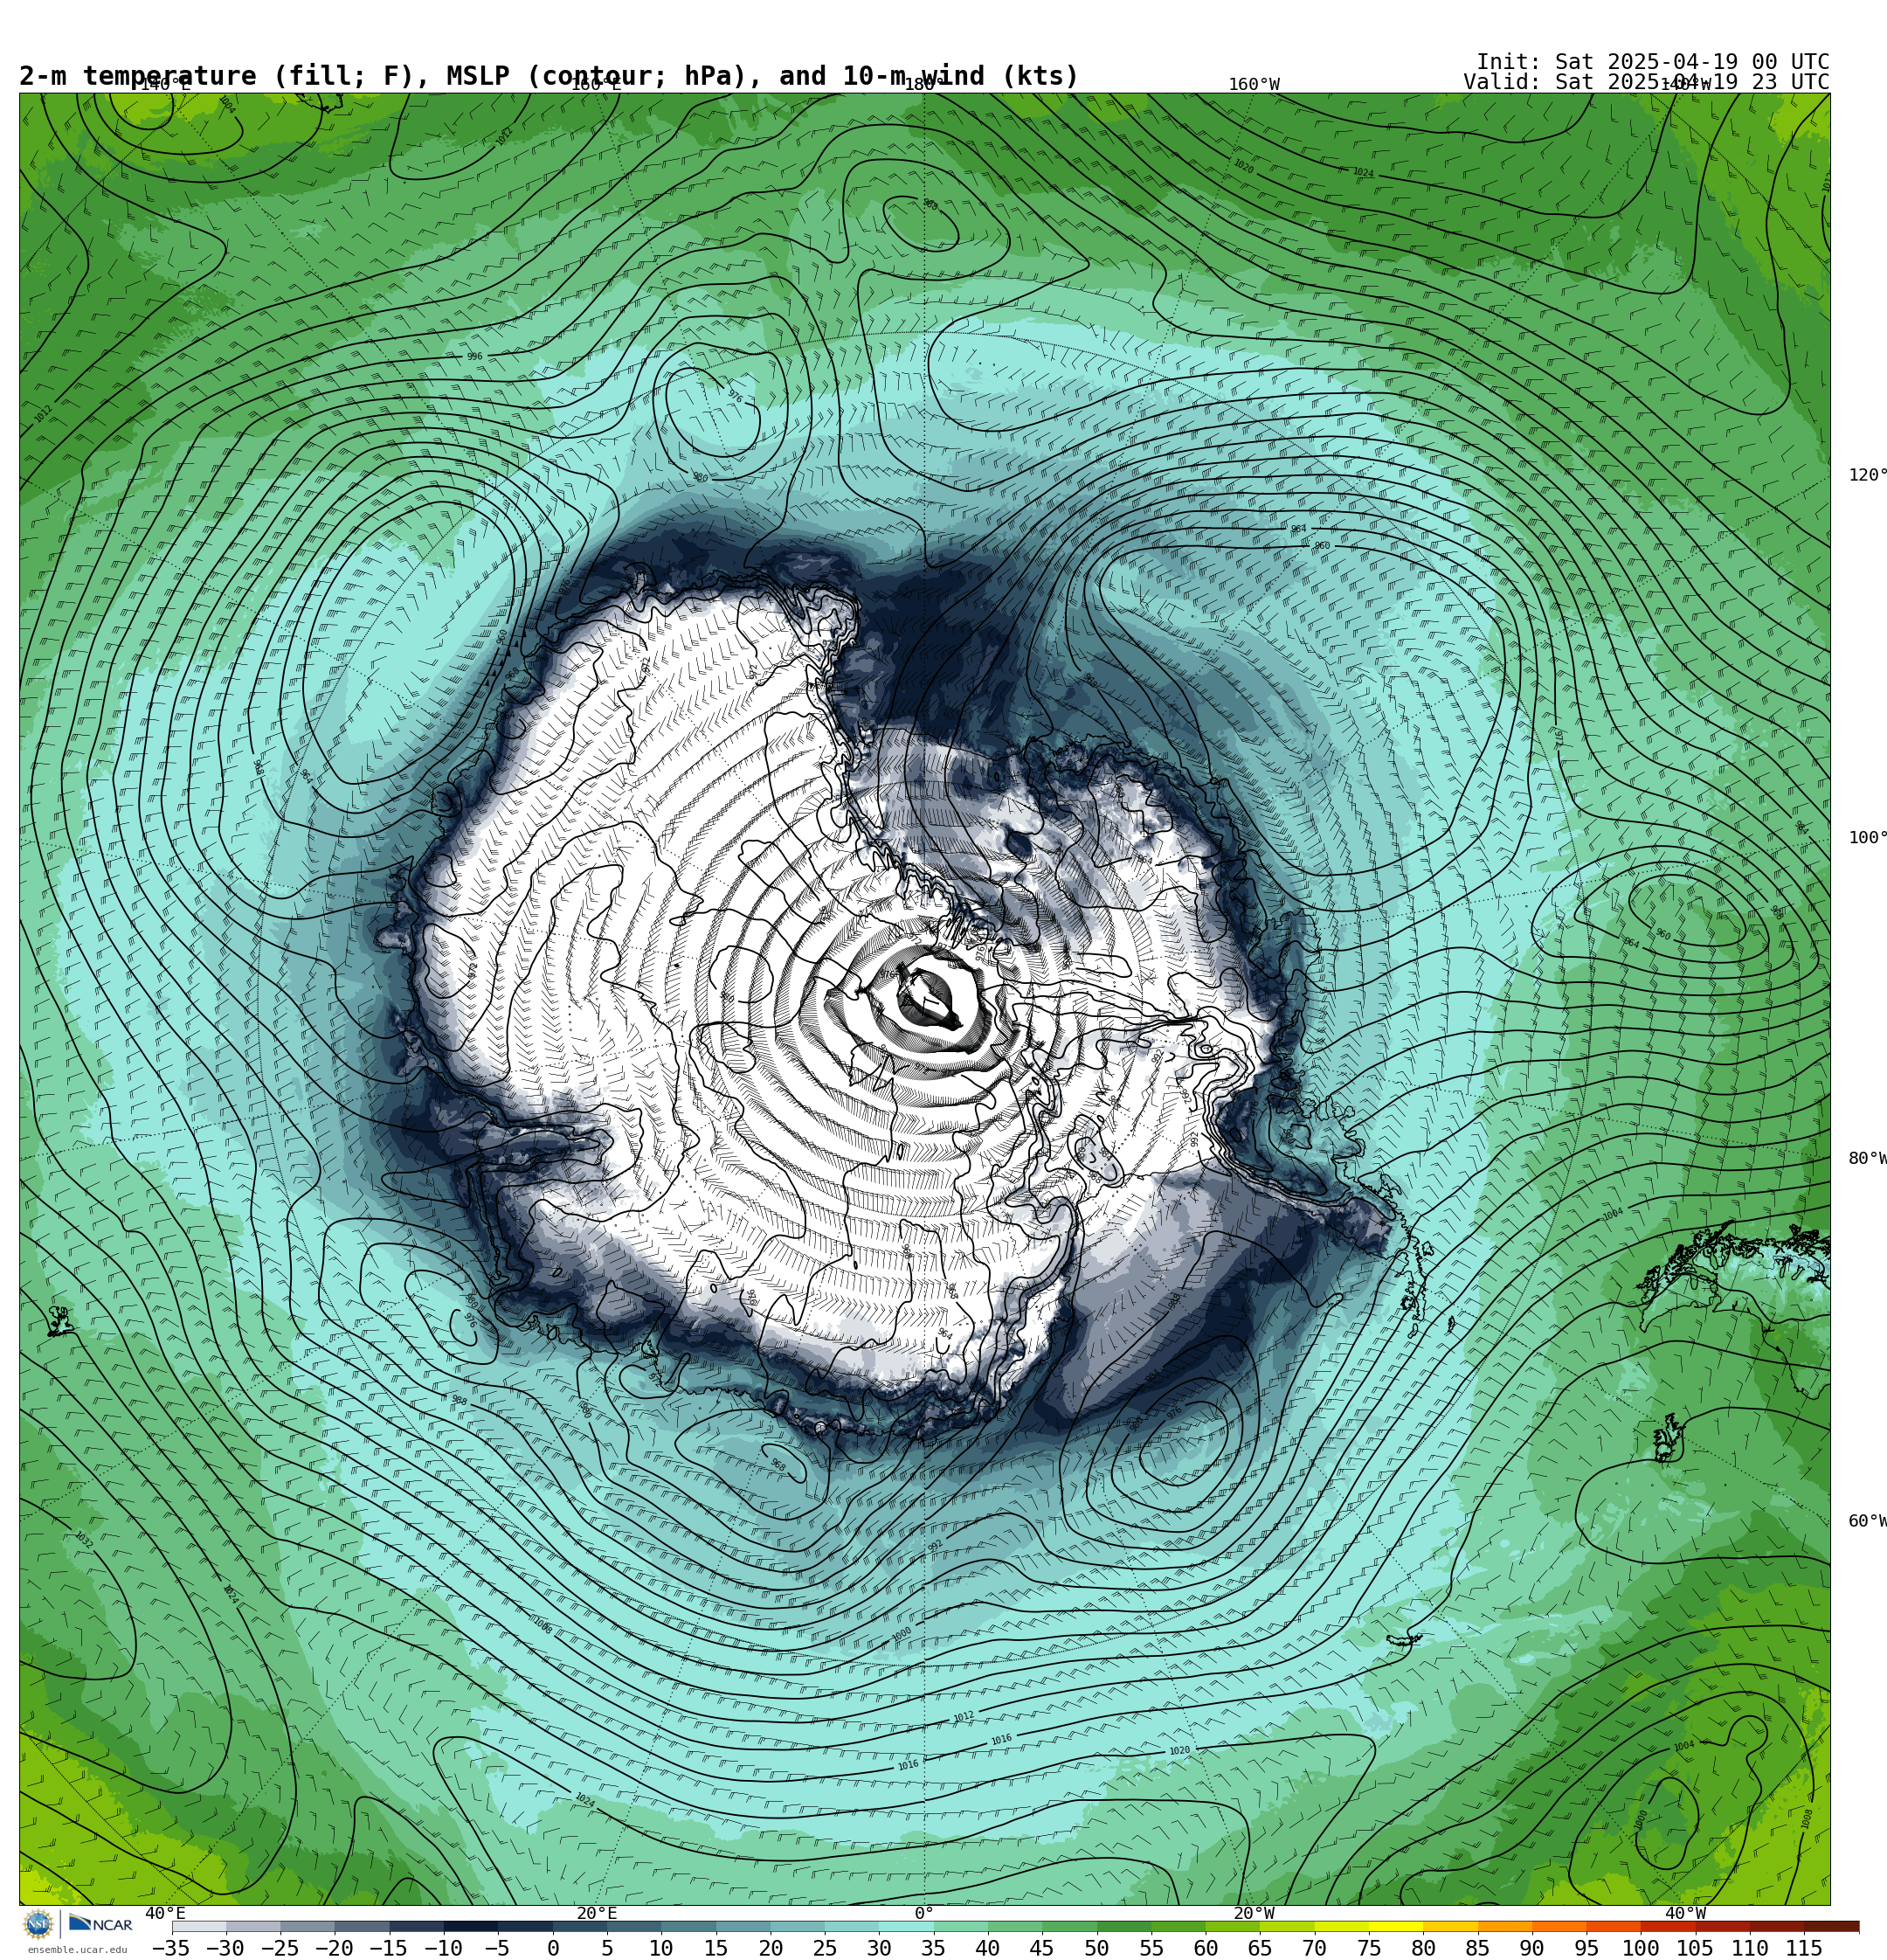
Task: Pick the dark brown swatch right of 115
Action: point(1832,1926)
